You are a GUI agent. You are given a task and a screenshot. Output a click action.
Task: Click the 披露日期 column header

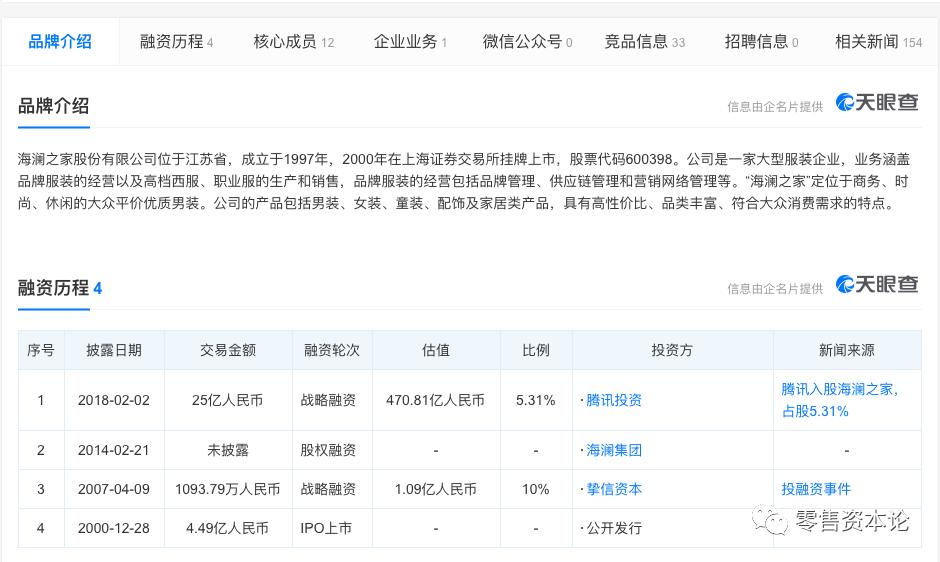[114, 350]
